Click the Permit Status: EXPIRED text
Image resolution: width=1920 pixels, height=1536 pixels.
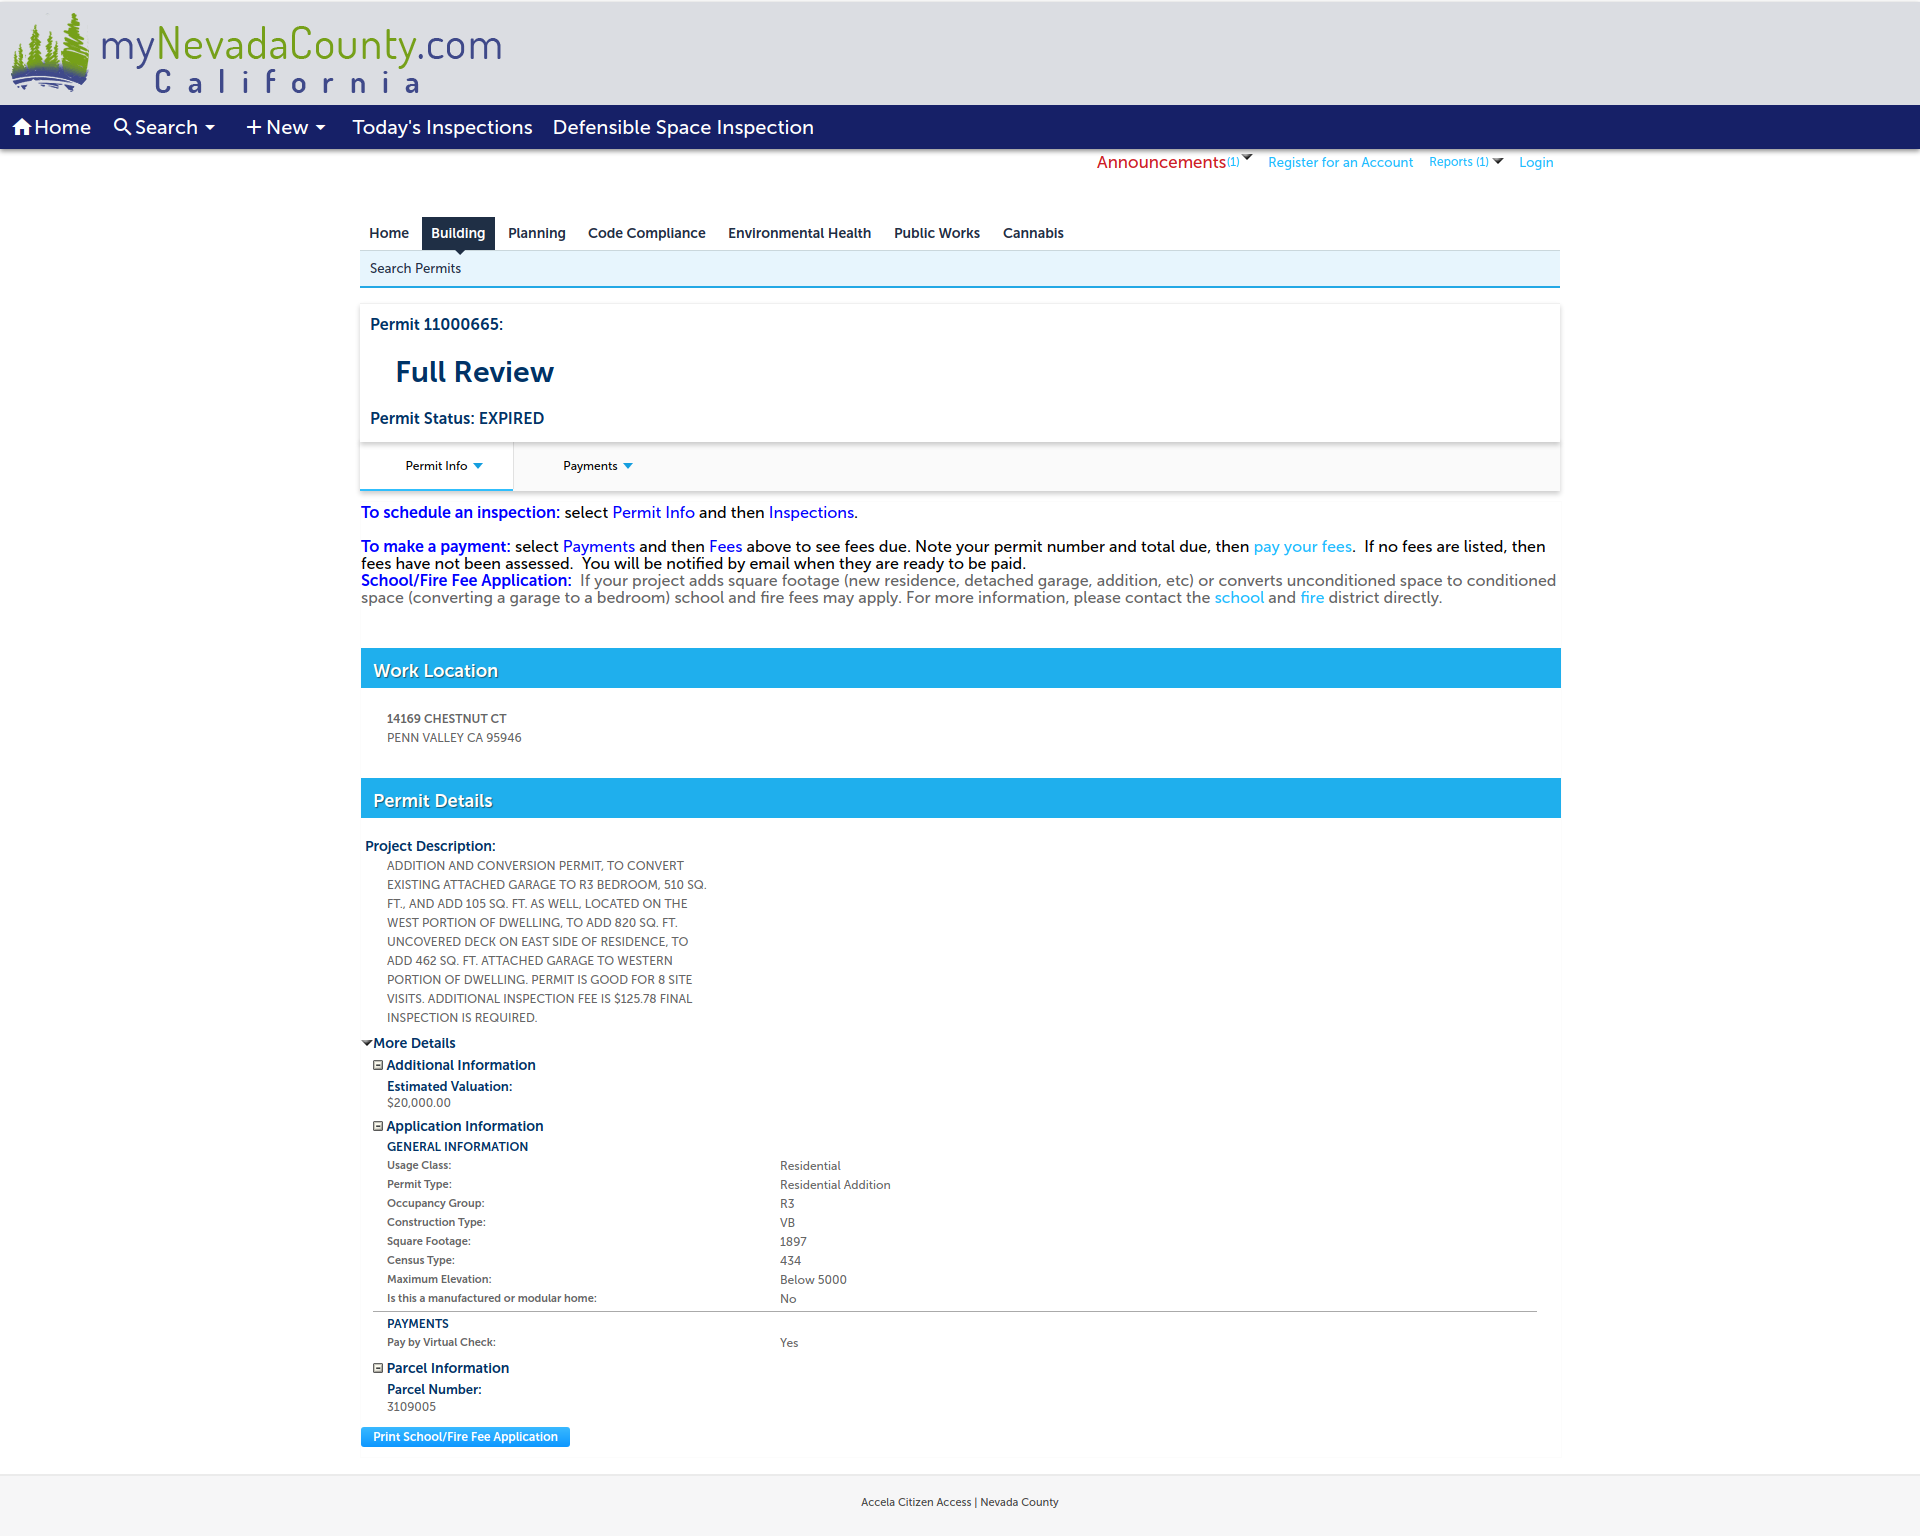click(x=457, y=418)
